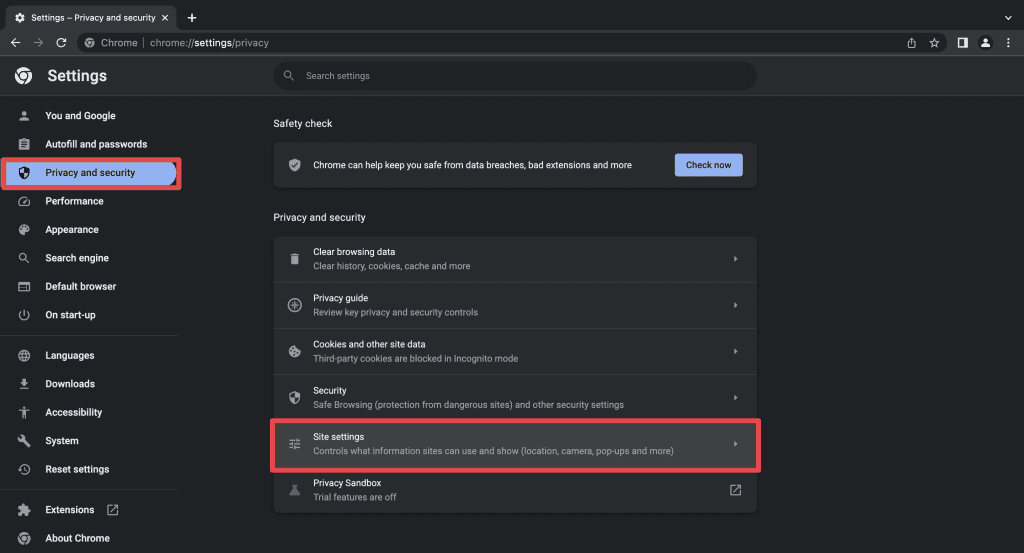Expand the Privacy guide row arrow

click(x=735, y=305)
